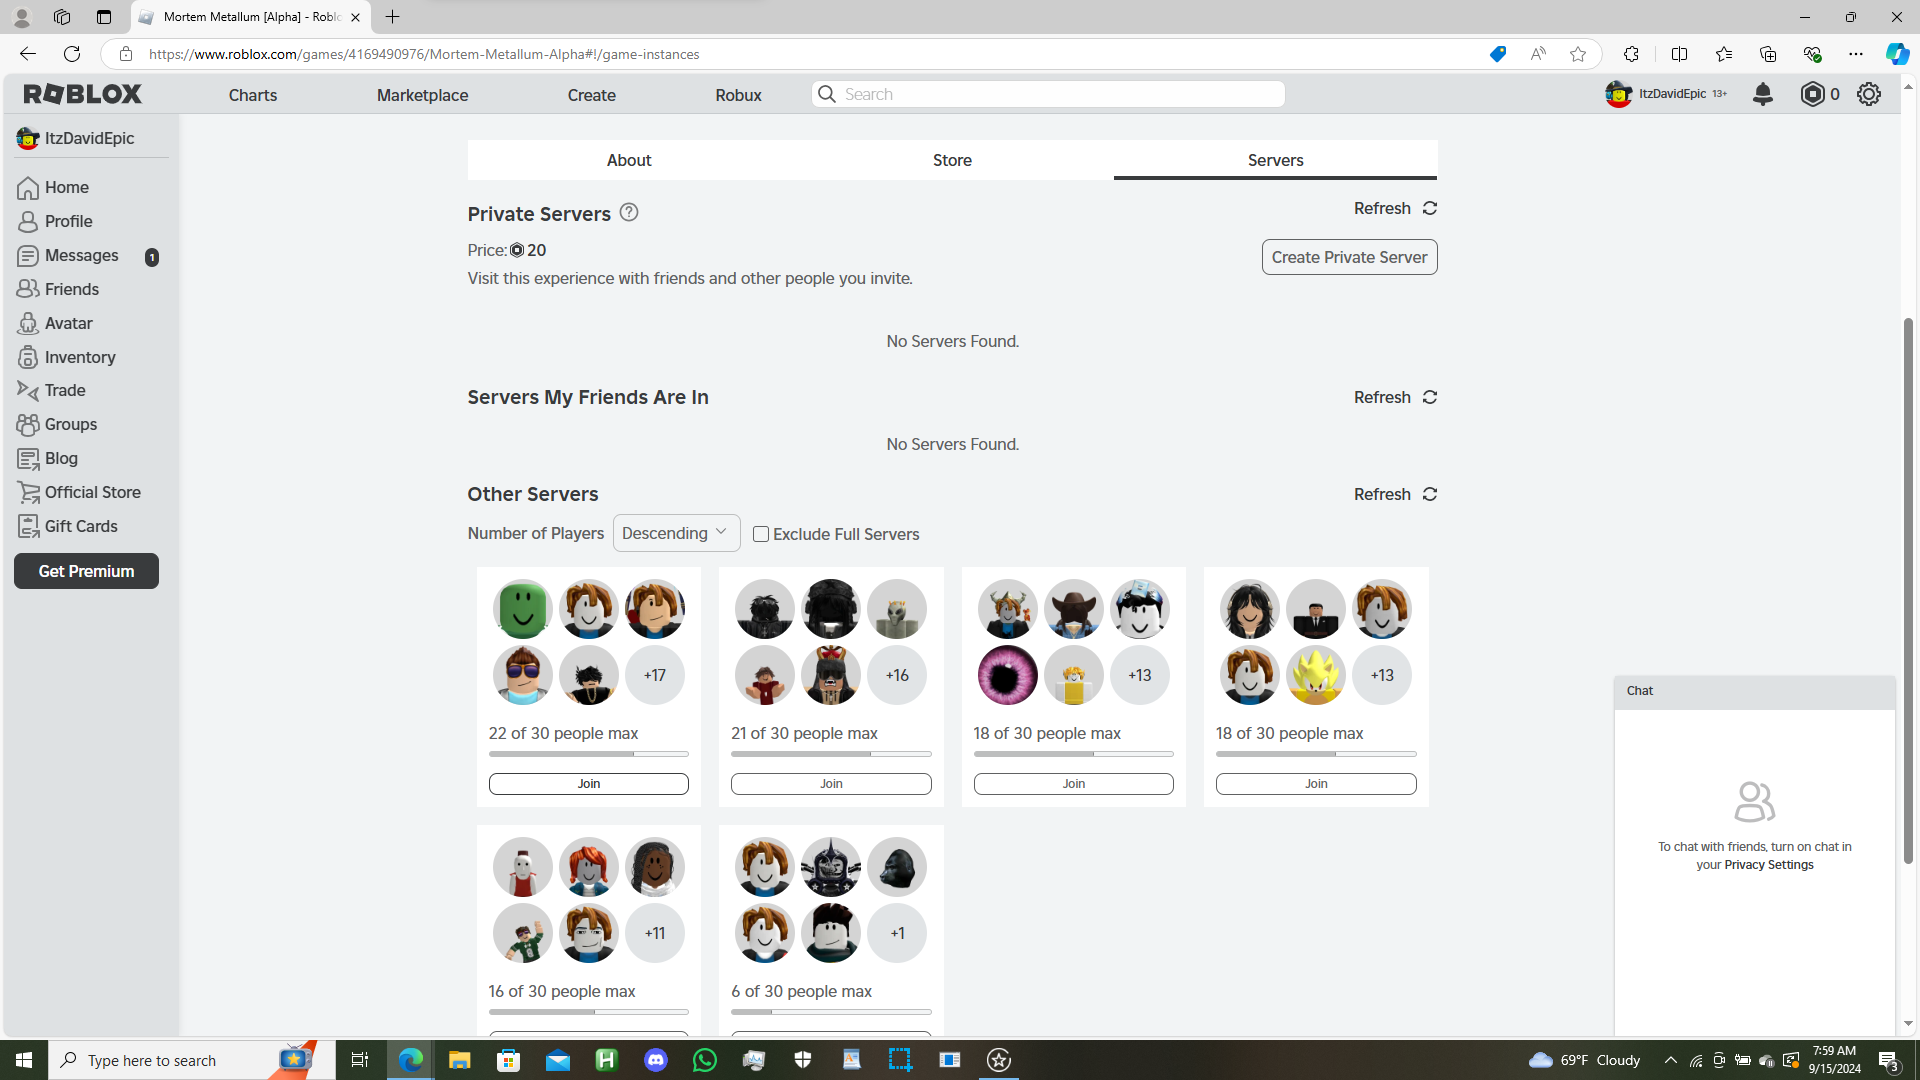This screenshot has width=1920, height=1080.
Task: Click the Roblox search field
Action: click(x=1048, y=94)
